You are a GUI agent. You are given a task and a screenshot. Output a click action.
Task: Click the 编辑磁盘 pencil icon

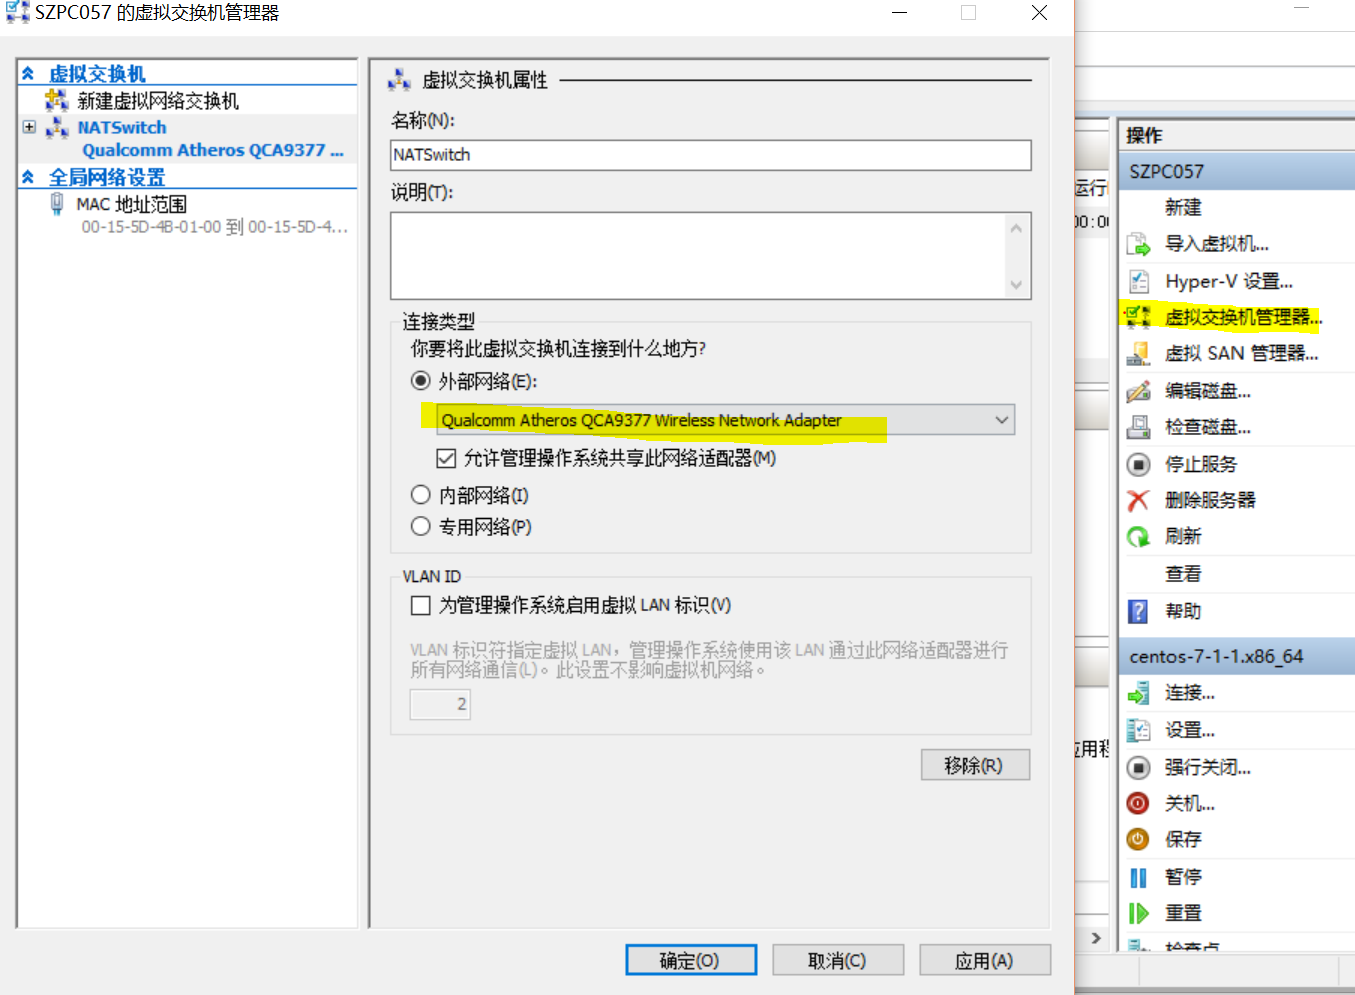point(1138,391)
